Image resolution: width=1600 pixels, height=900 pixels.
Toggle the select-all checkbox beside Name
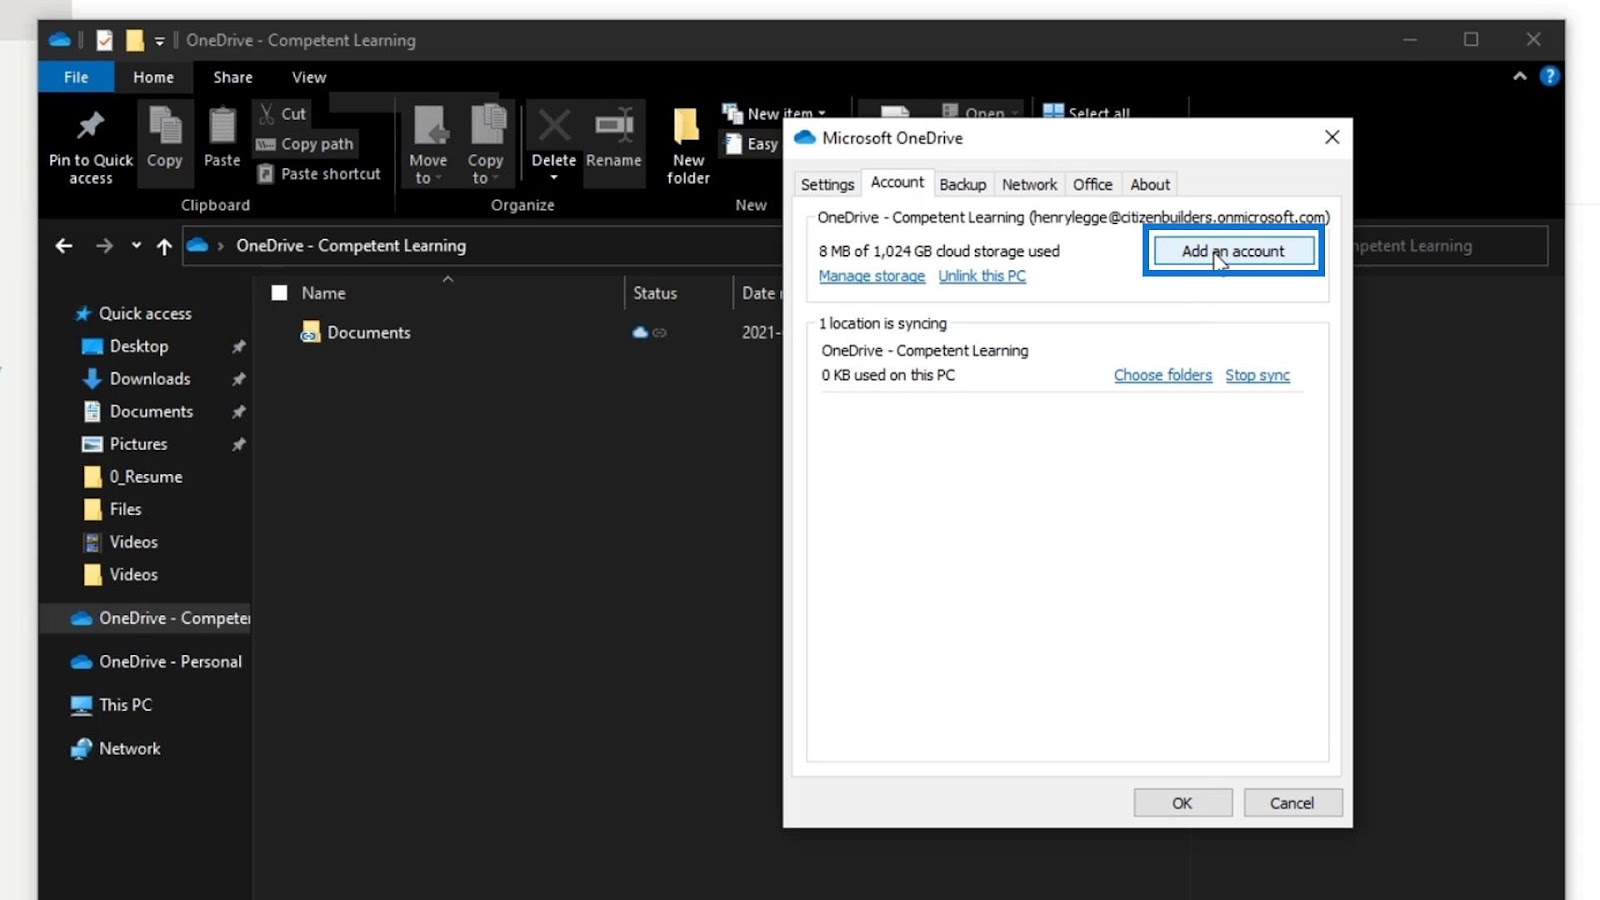280,293
